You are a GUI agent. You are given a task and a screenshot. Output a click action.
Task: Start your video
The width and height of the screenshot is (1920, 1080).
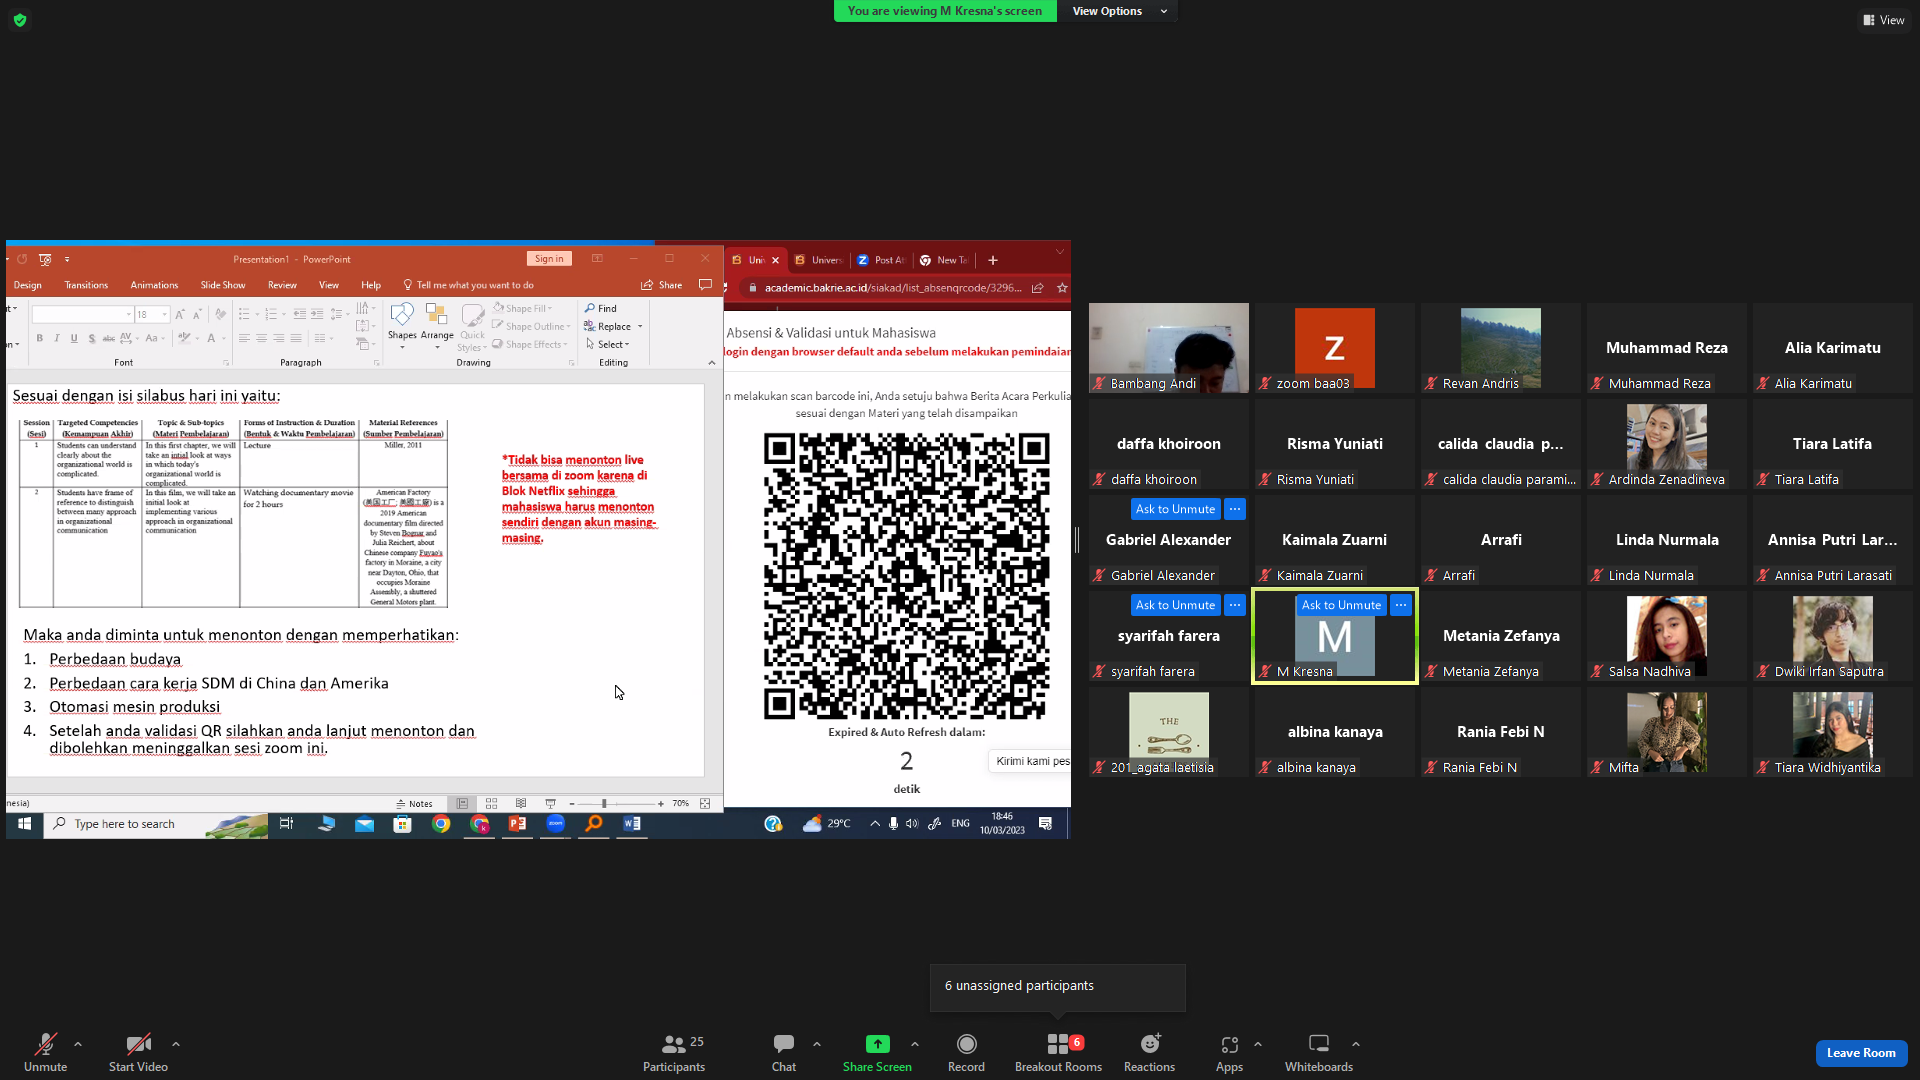point(138,1053)
